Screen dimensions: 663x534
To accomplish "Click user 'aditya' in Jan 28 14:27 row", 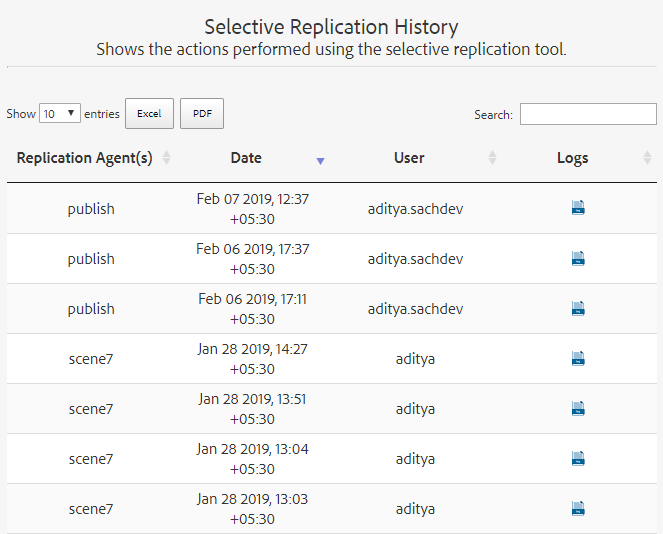I will 415,359.
